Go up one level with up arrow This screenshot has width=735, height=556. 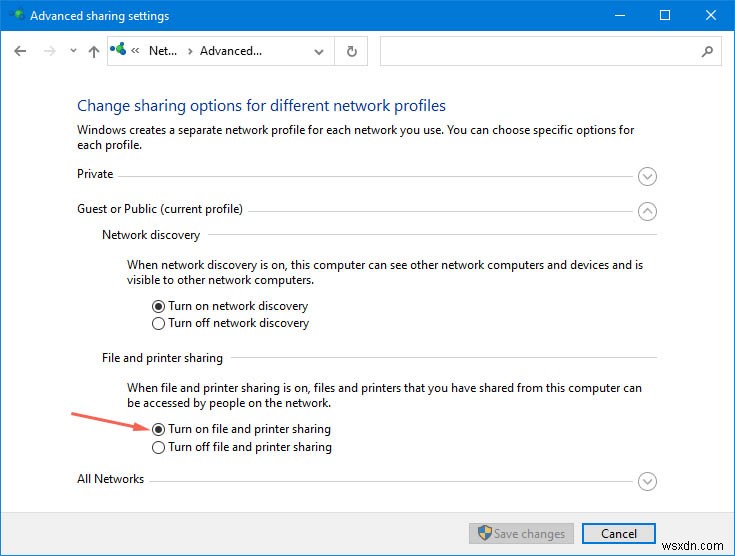pyautogui.click(x=94, y=51)
